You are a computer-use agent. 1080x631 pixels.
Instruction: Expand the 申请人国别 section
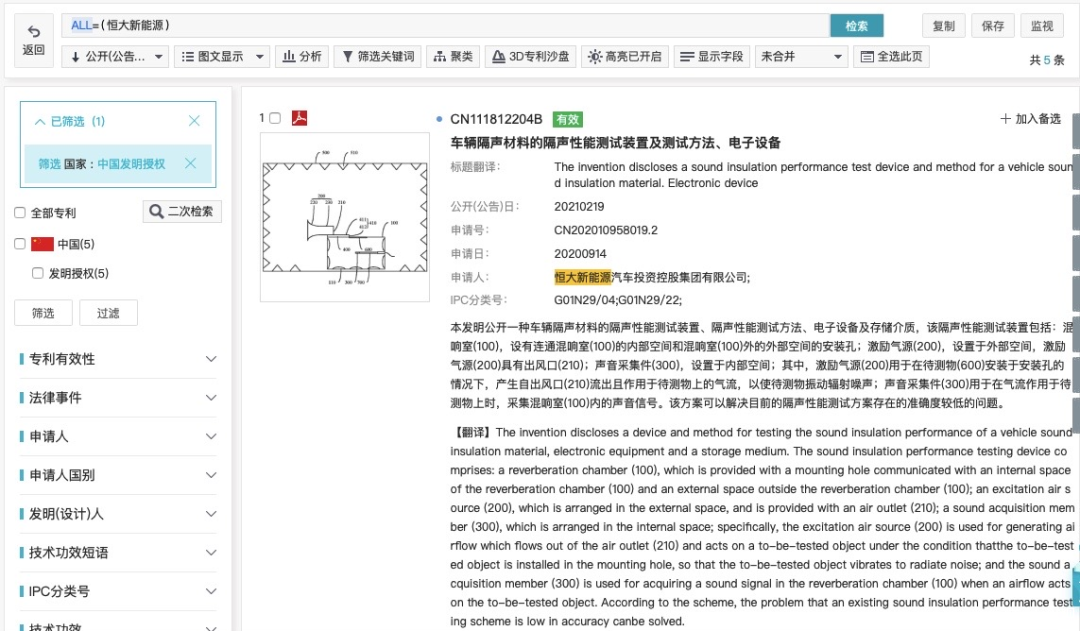coord(118,475)
